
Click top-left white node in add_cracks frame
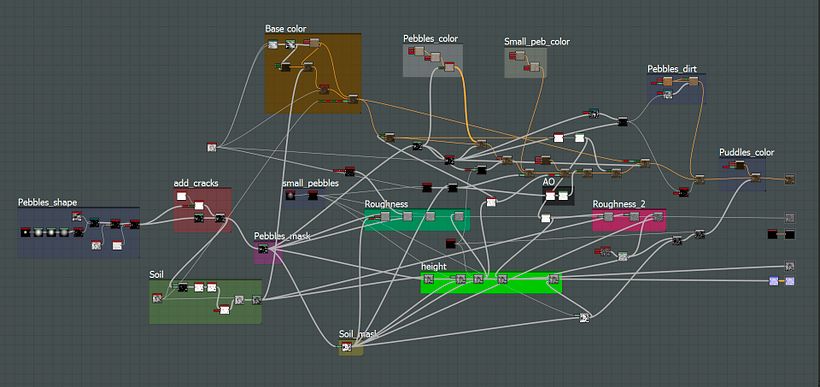[x=181, y=197]
